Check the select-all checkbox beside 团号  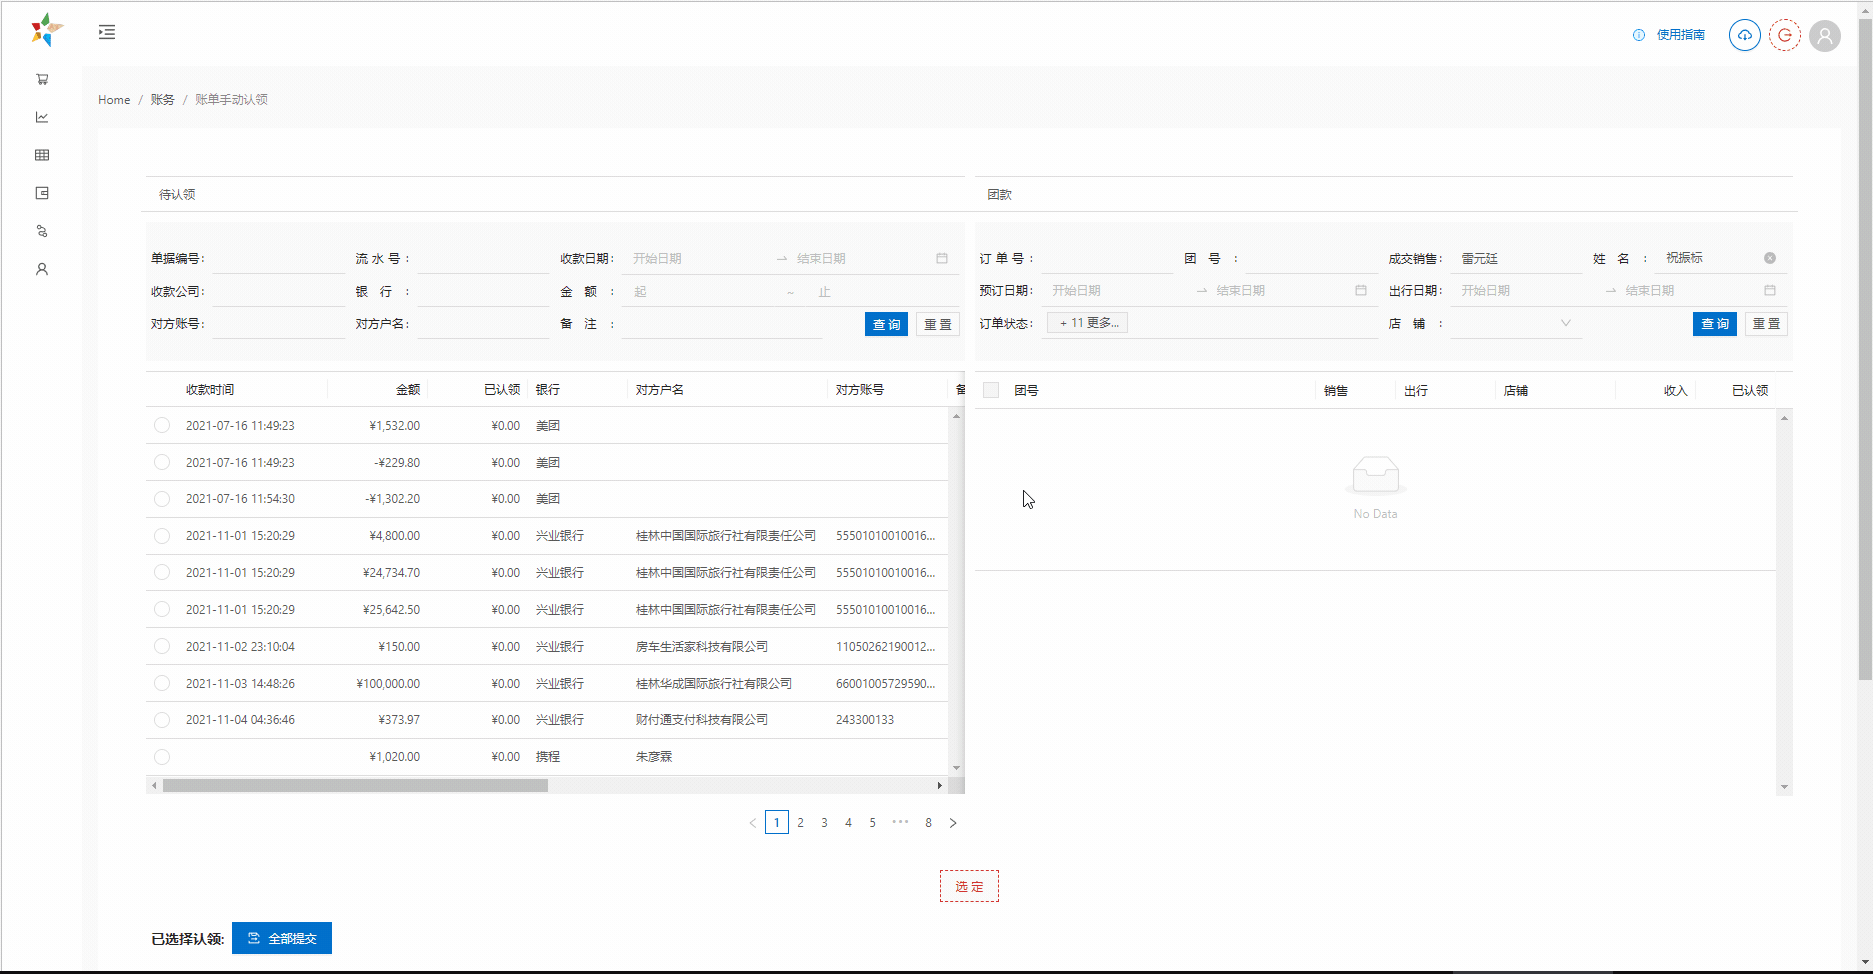coord(991,390)
